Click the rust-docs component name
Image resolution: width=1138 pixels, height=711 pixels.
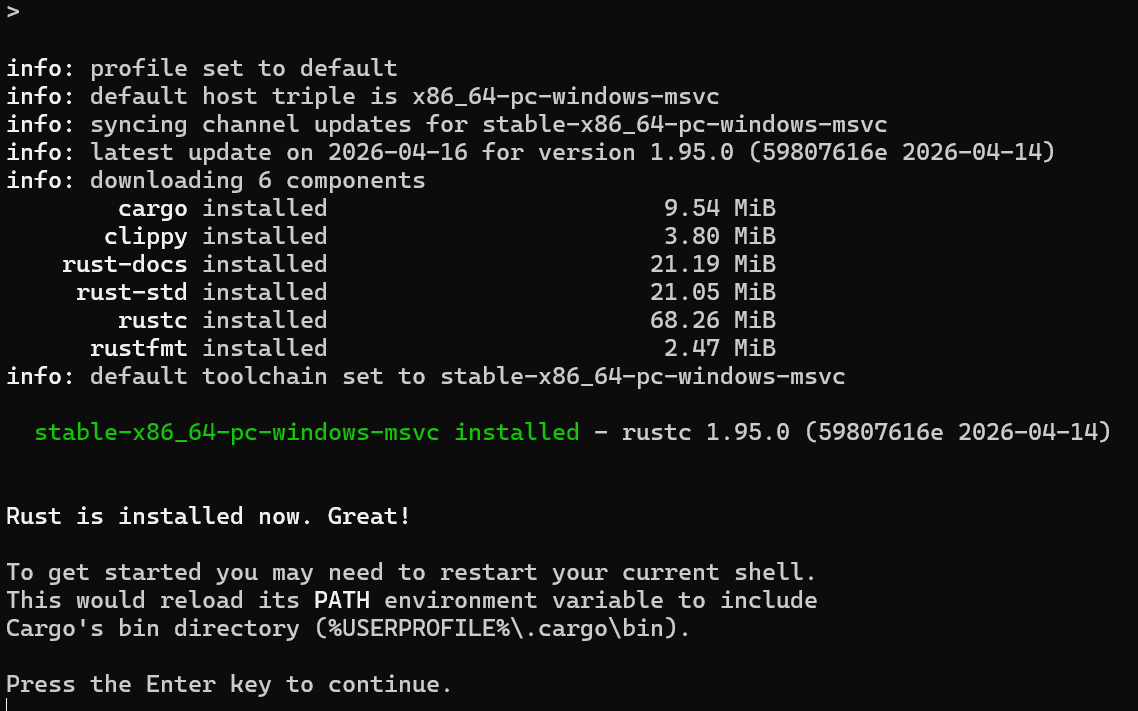pyautogui.click(x=125, y=264)
